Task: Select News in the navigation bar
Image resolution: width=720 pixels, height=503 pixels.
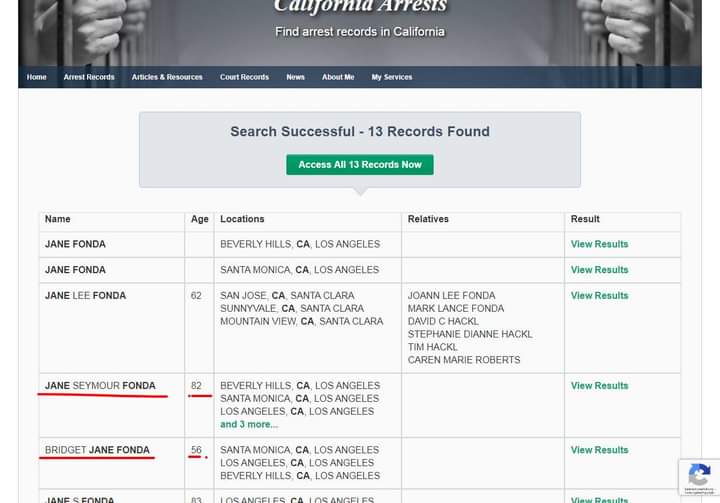Action: point(295,77)
